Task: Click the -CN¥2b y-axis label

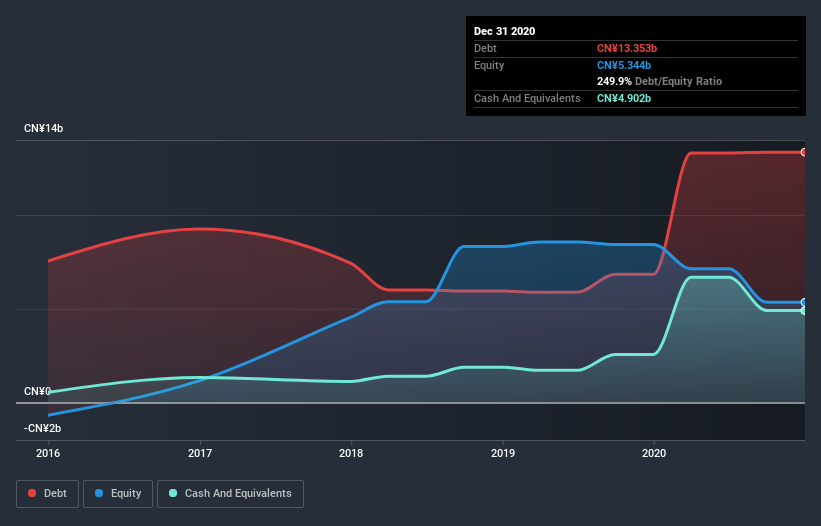Action: pyautogui.click(x=42, y=429)
